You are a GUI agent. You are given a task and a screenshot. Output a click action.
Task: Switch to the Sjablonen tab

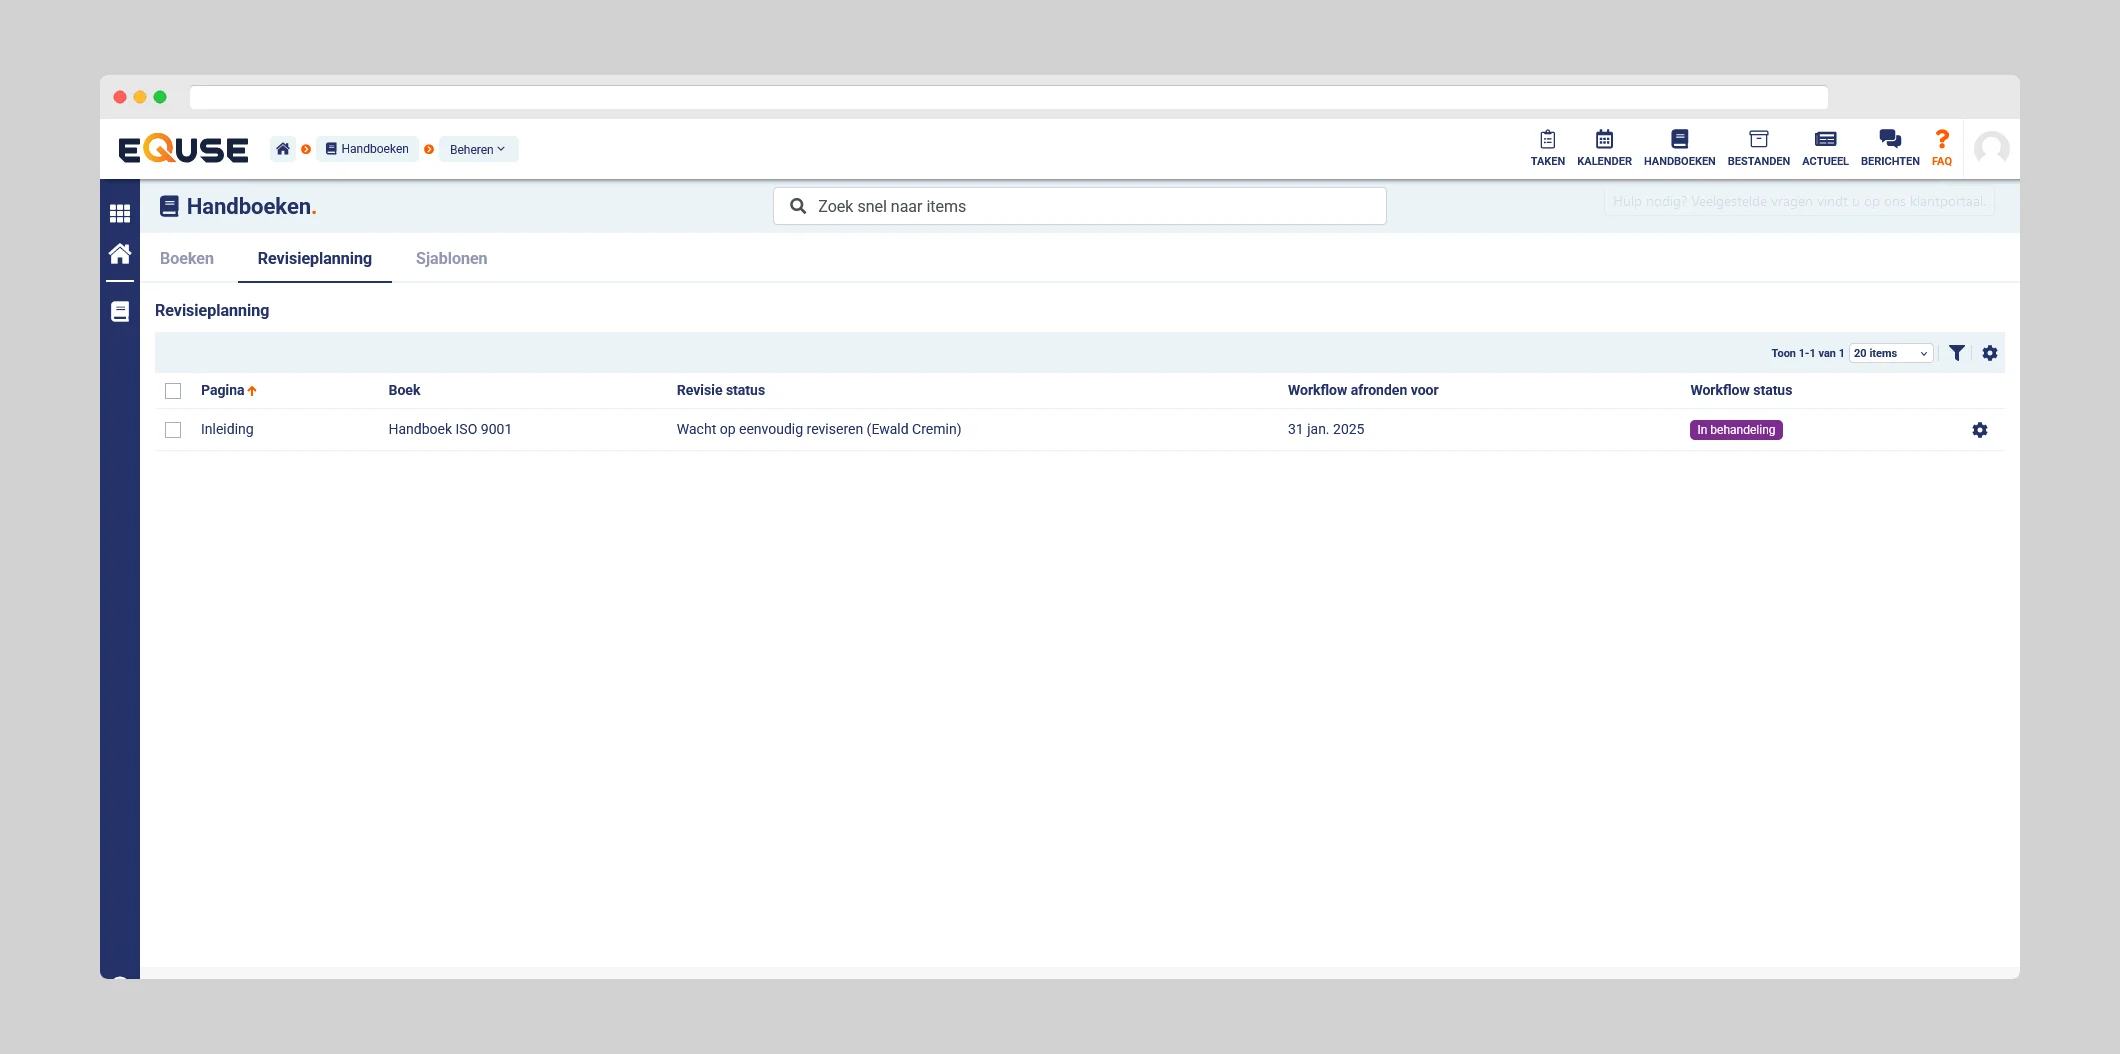pyautogui.click(x=451, y=258)
